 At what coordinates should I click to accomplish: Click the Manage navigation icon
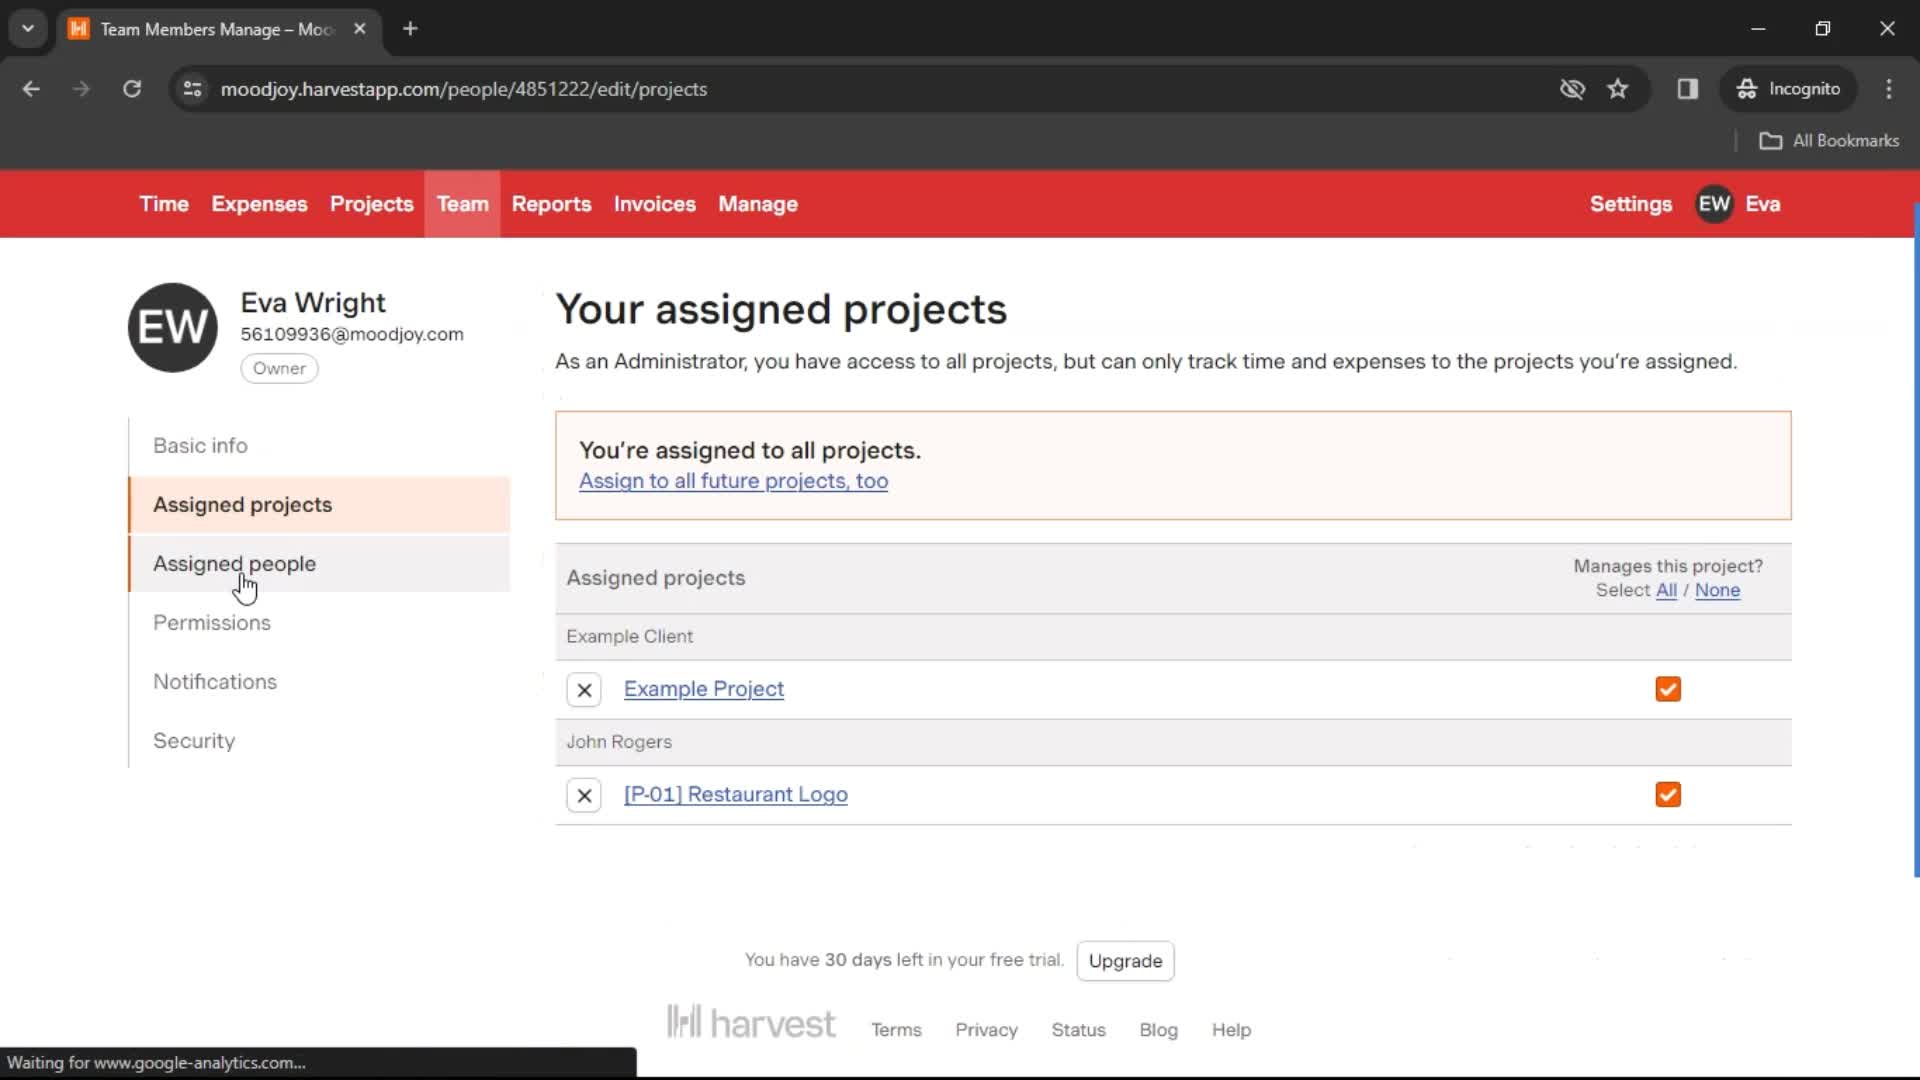coord(758,203)
